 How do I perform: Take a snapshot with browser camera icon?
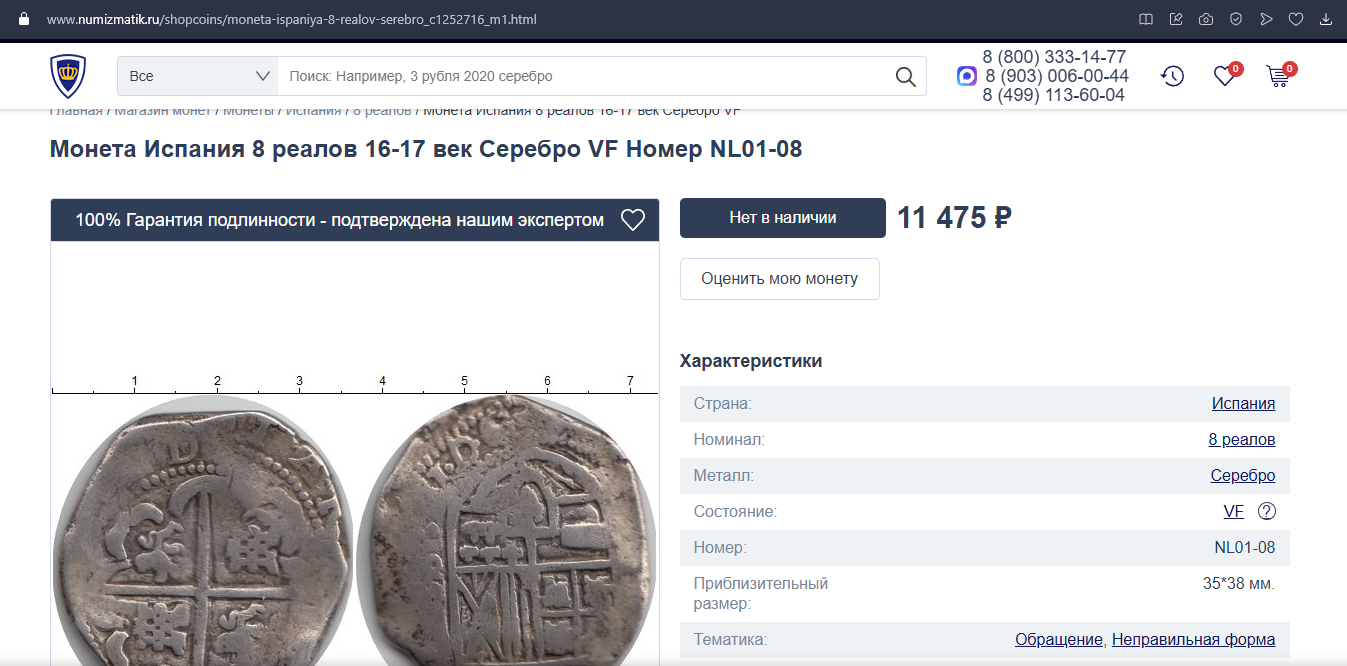[1206, 19]
